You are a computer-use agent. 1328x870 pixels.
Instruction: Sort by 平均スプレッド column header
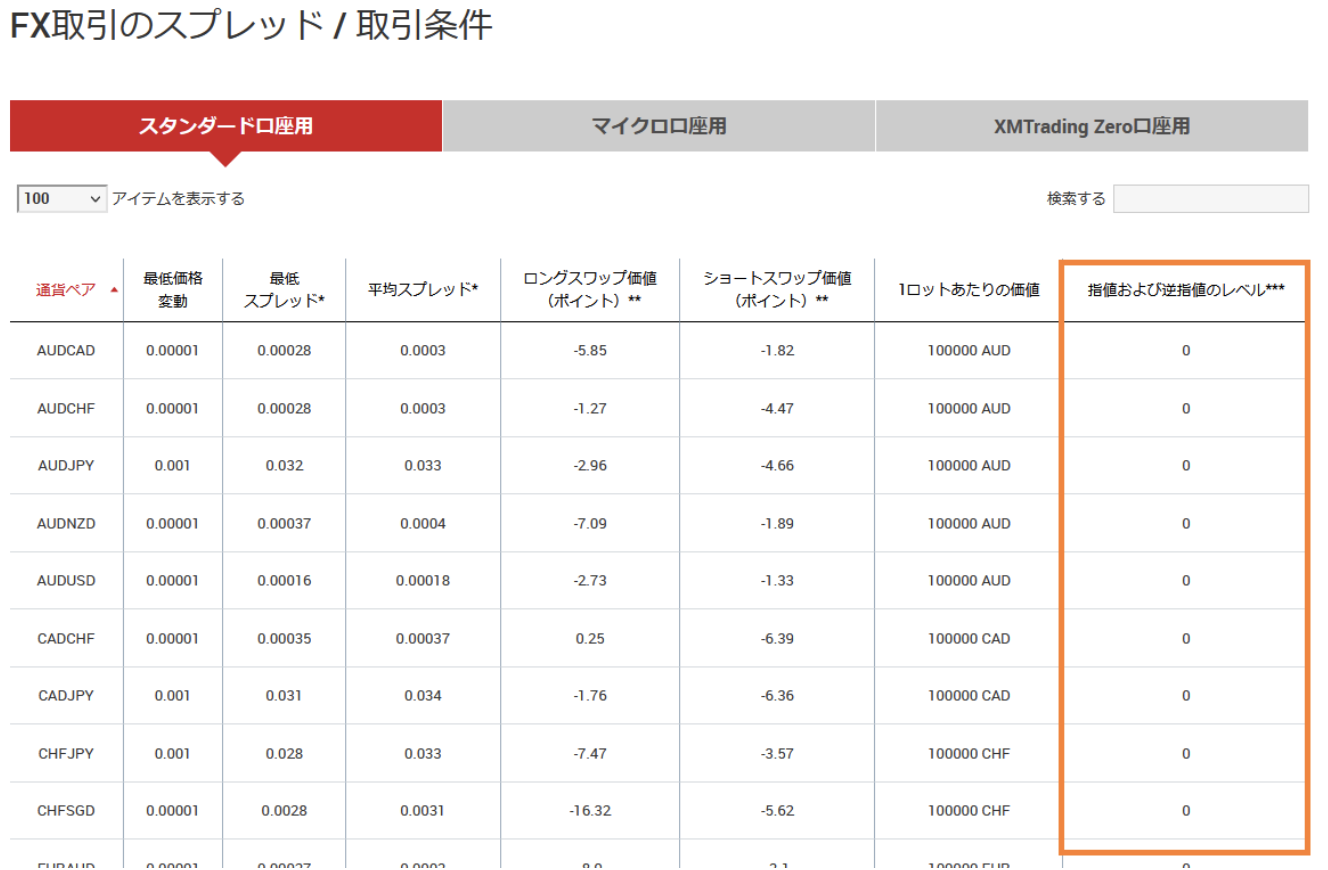[x=423, y=290]
